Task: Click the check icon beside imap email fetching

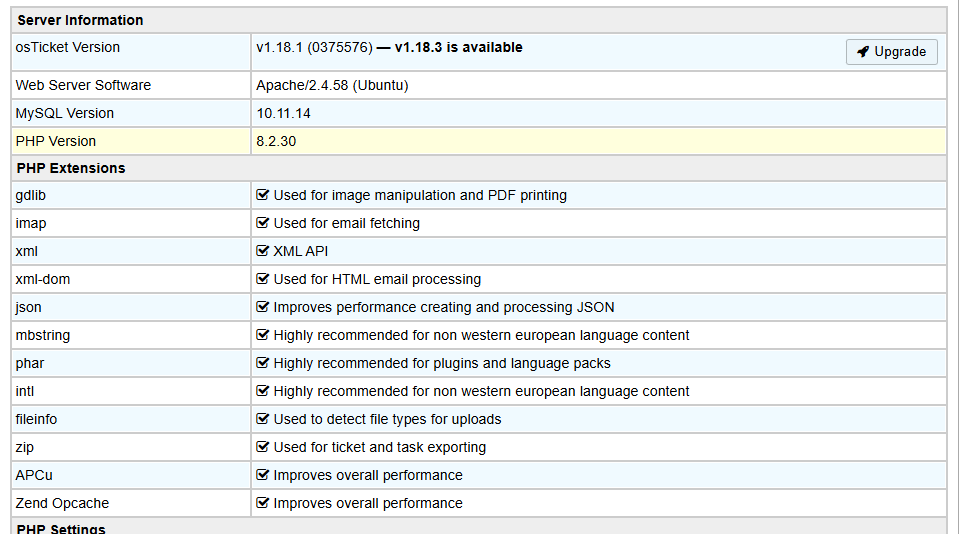Action: 263,223
